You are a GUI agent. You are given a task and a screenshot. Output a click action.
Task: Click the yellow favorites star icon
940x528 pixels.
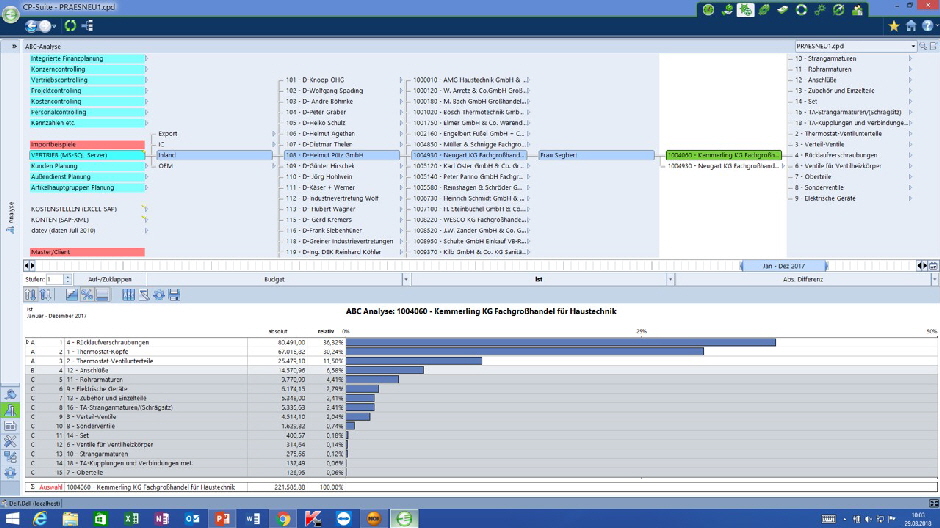894,26
